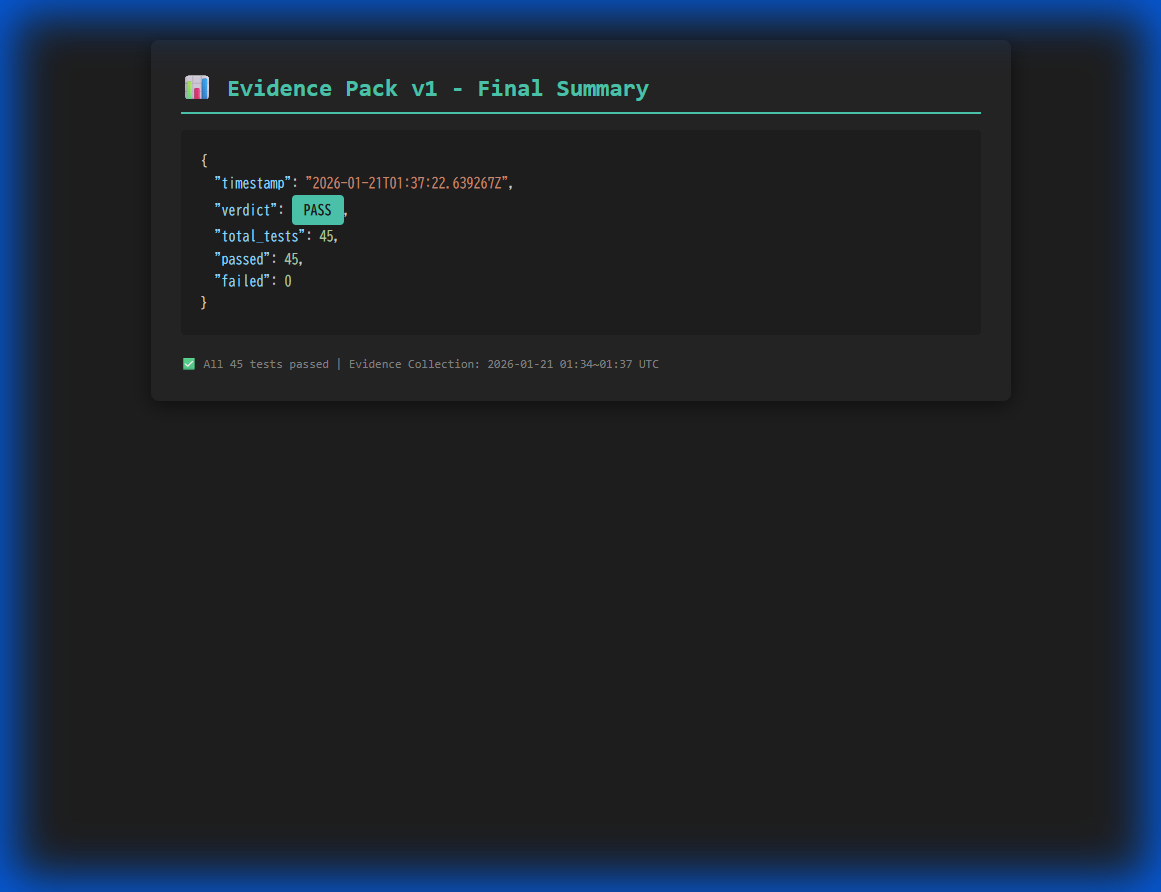
Task: Click the "timestamp" key in the JSON
Action: point(253,183)
